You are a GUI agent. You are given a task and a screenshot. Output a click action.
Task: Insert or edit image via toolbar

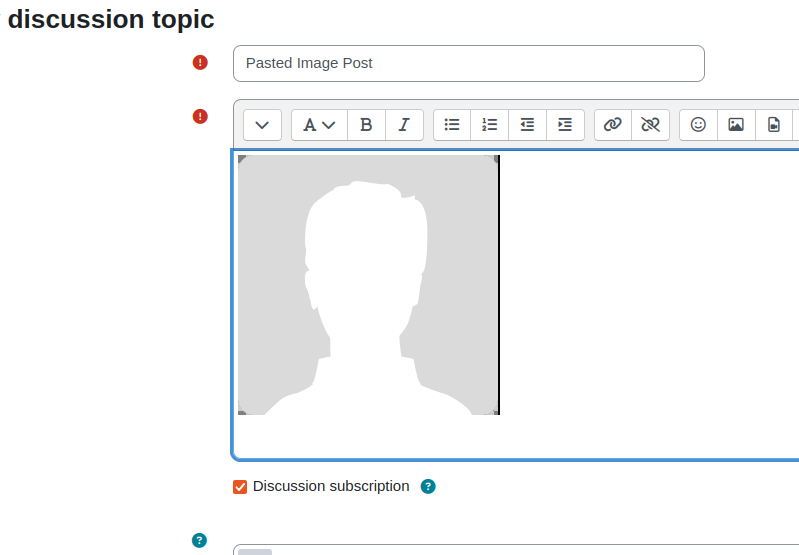click(736, 125)
